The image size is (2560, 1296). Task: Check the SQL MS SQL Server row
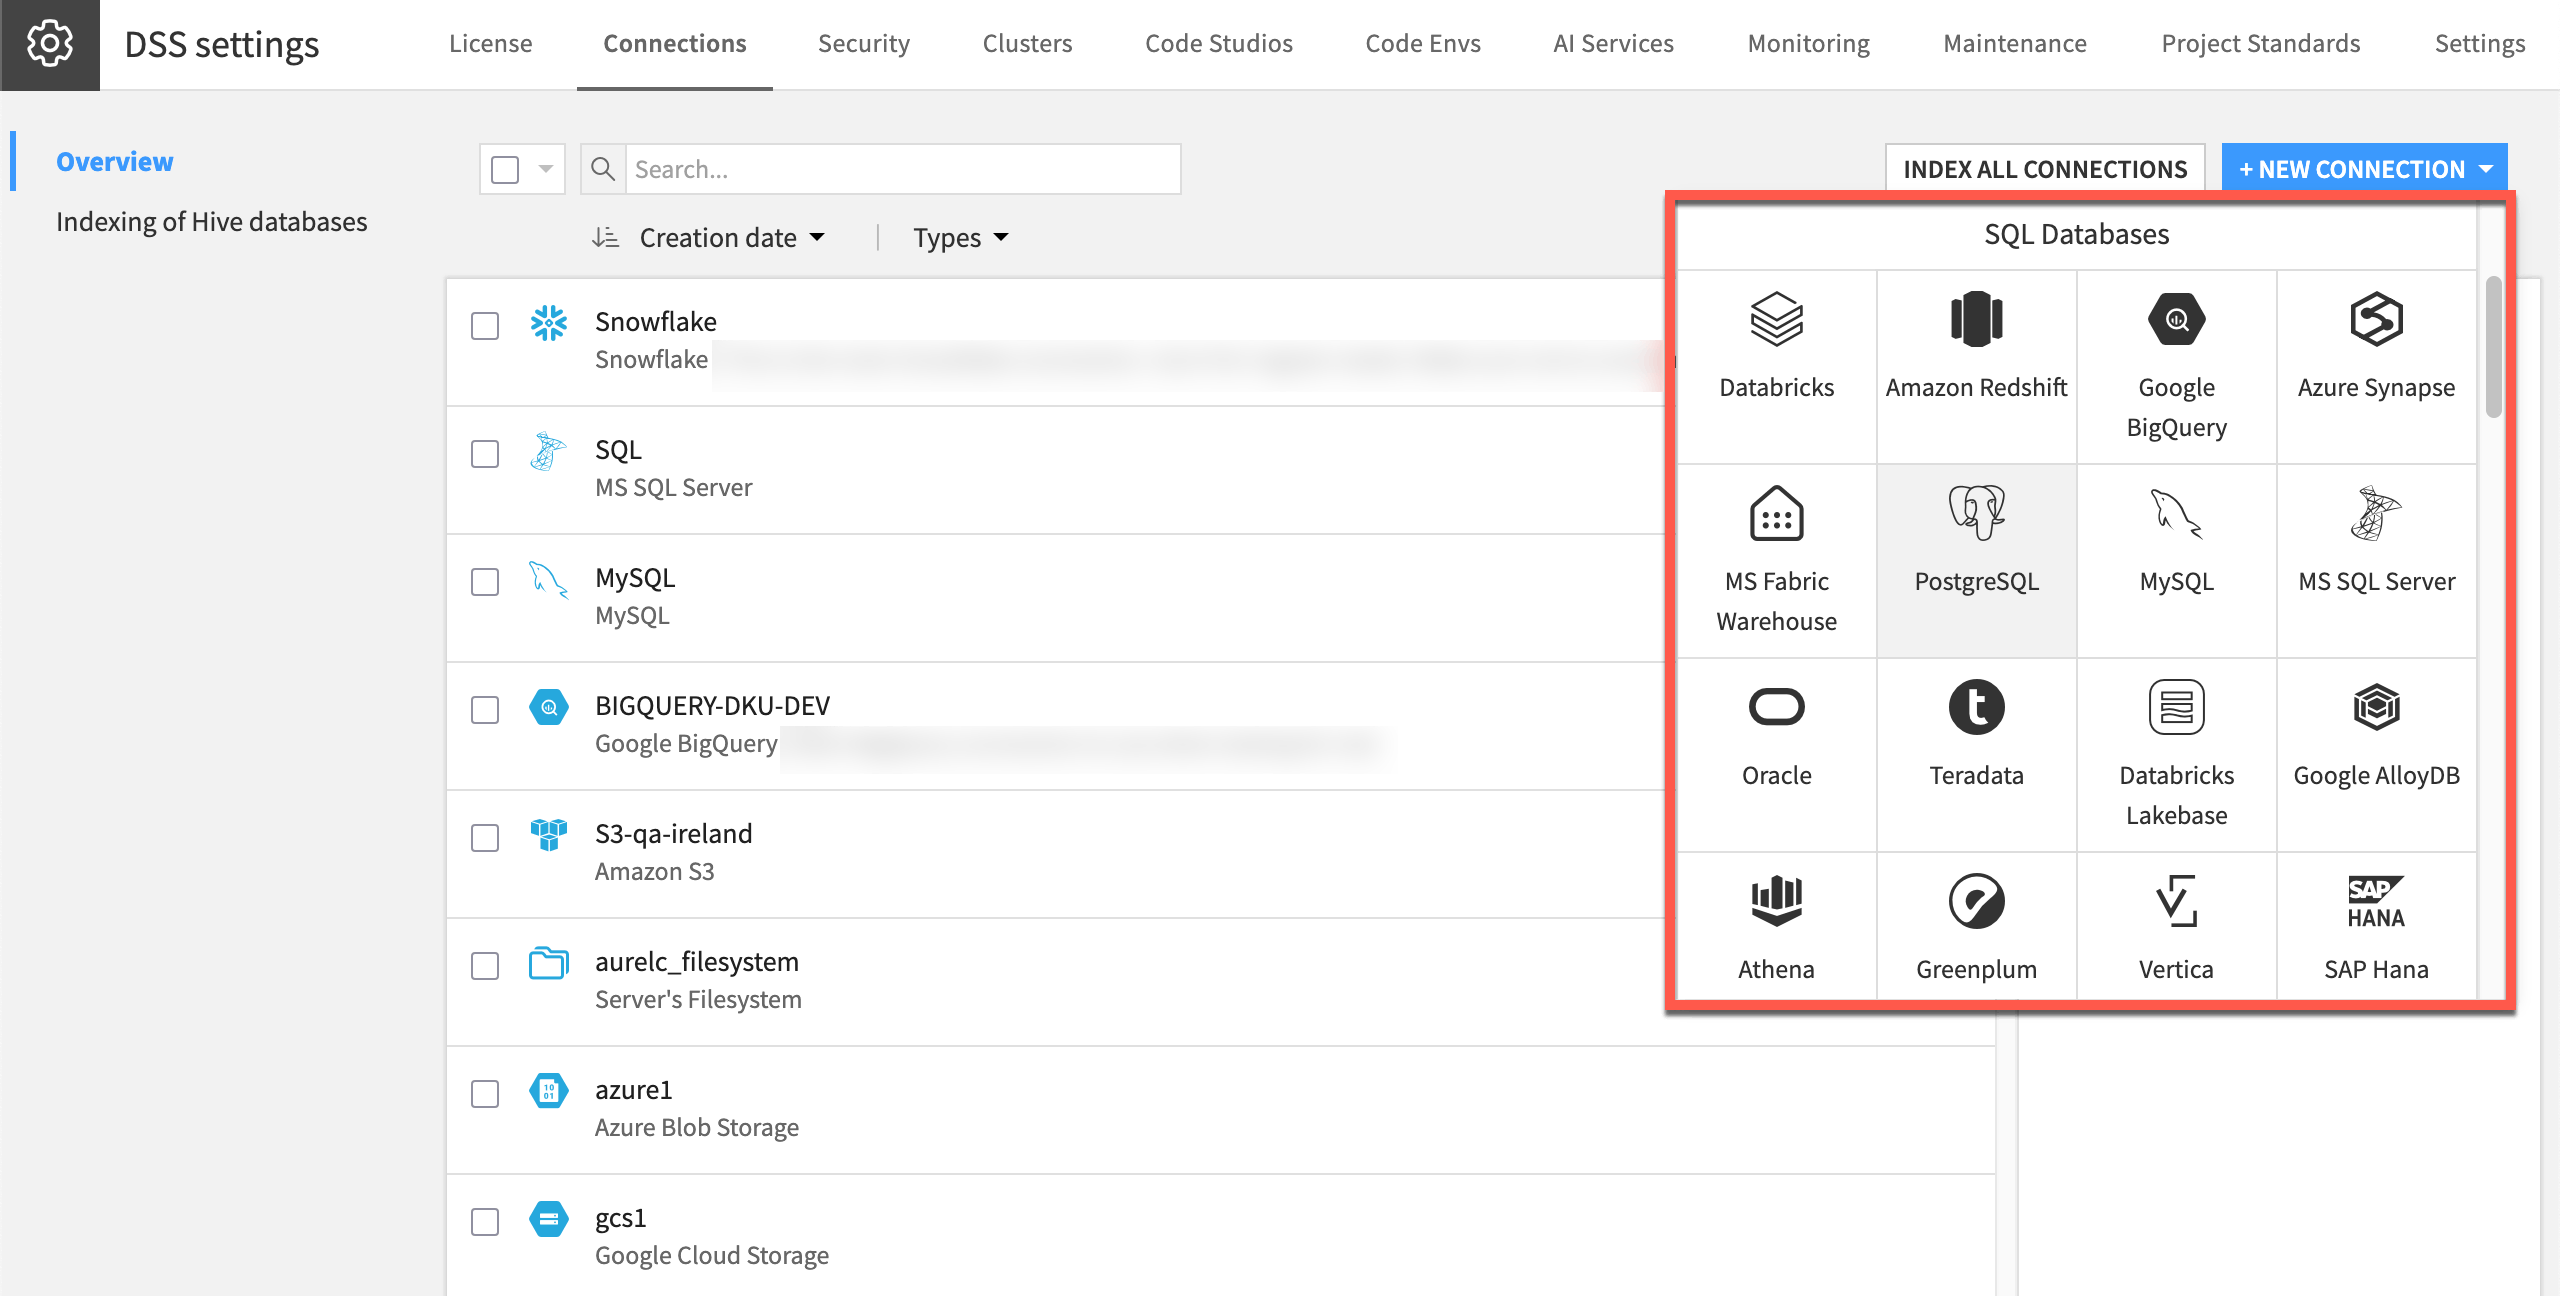pos(485,454)
